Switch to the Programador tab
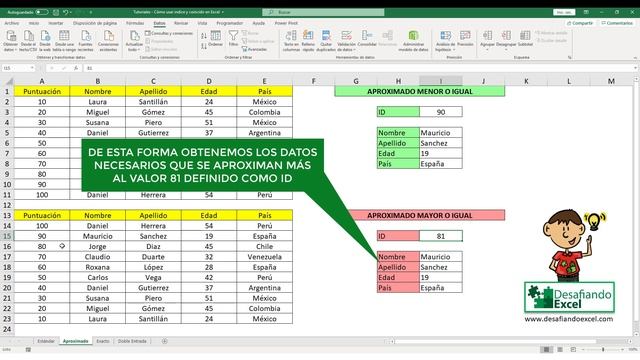Image resolution: width=640 pixels, height=360 pixels. pos(229,23)
